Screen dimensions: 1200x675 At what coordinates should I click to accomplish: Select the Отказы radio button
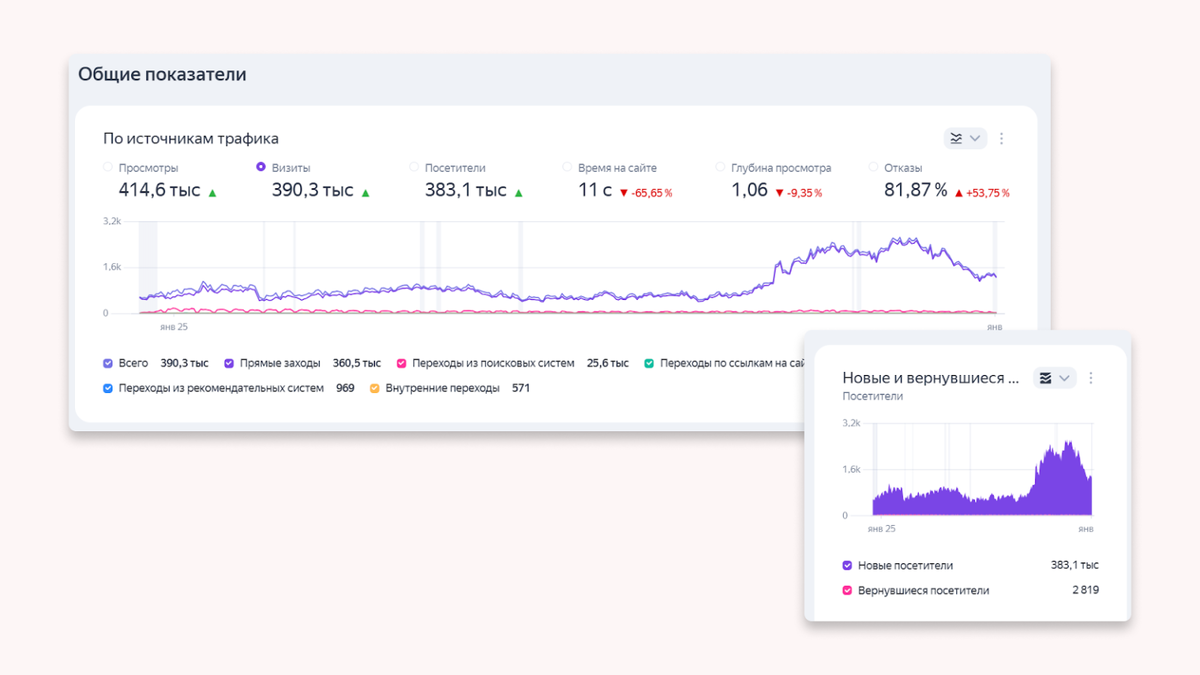pyautogui.click(x=873, y=168)
